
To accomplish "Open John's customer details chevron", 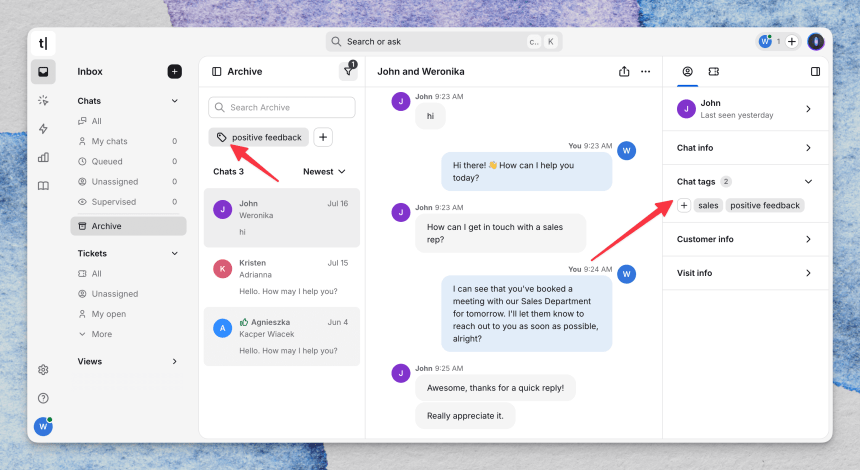I will tap(808, 109).
